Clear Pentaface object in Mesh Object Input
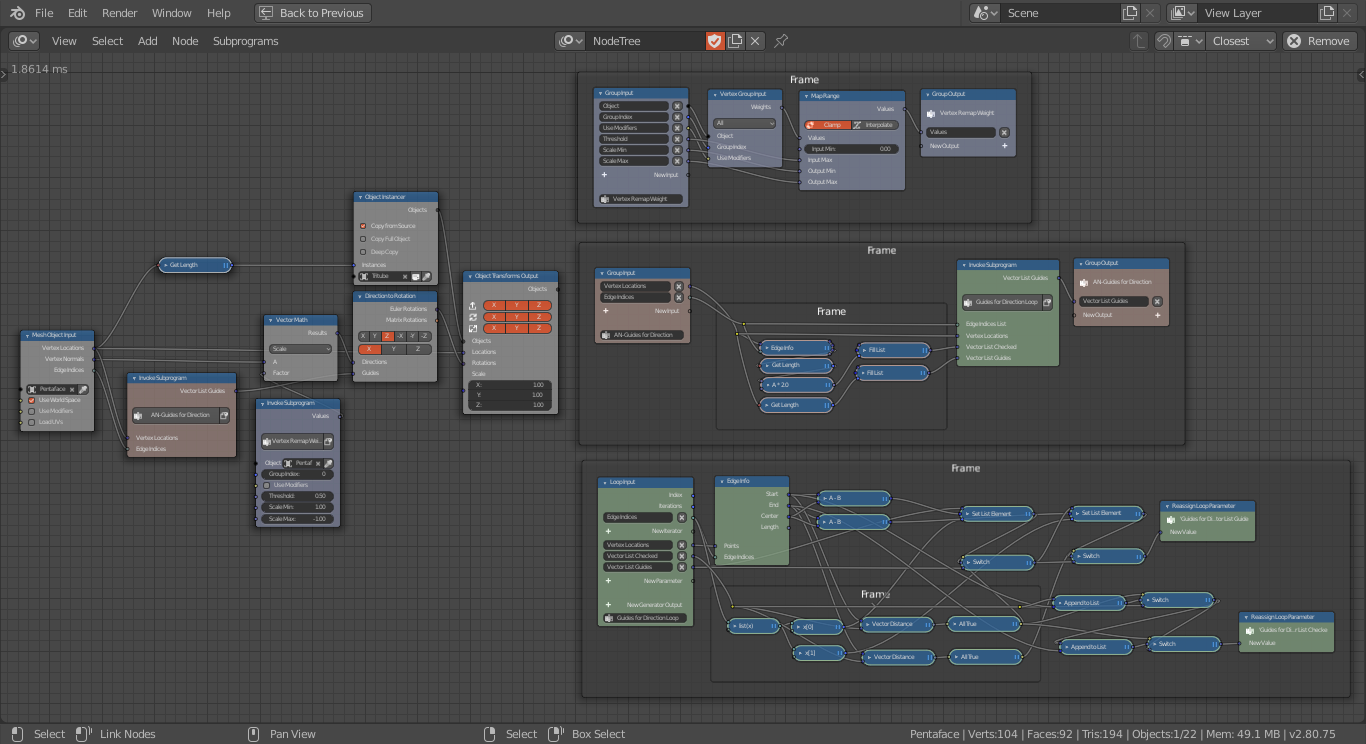Viewport: 1366px width, 744px height. pyautogui.click(x=72, y=389)
